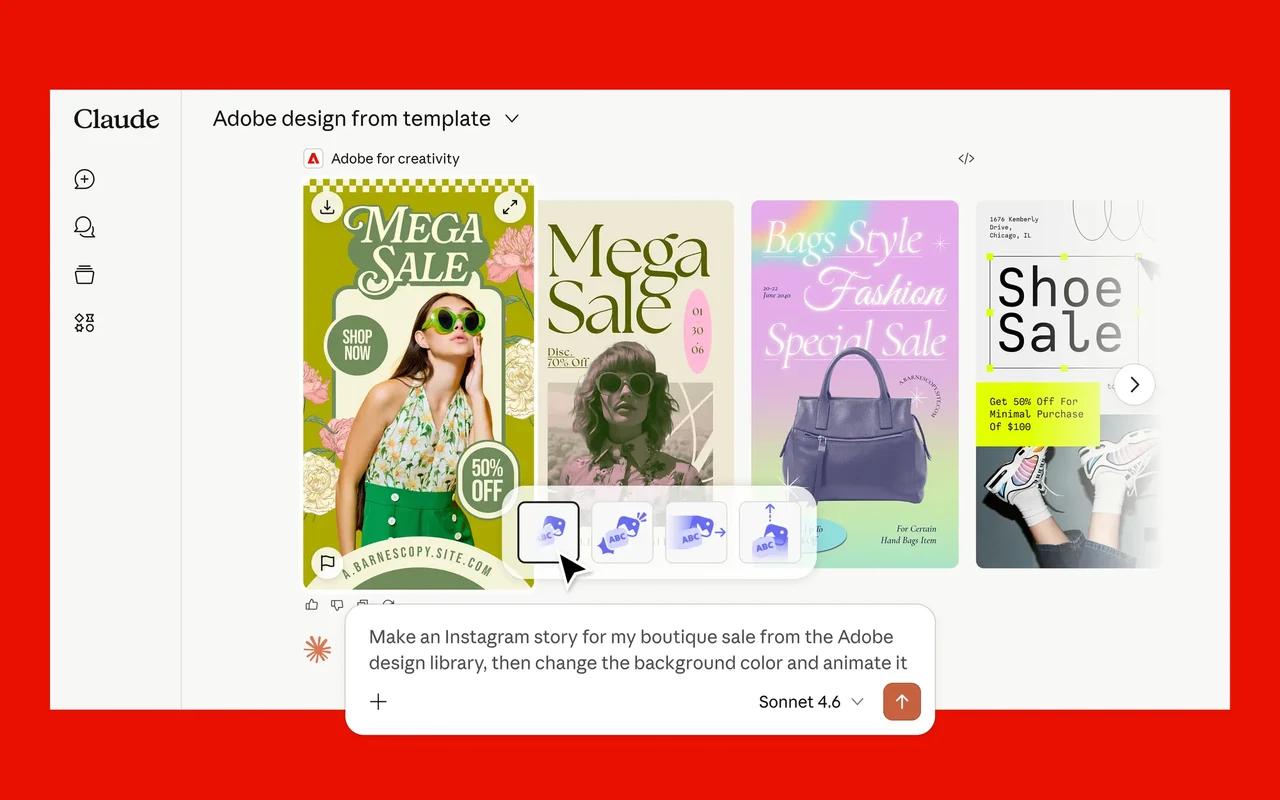Click the red Adobe logo icon
Image resolution: width=1280 pixels, height=800 pixels.
coord(314,158)
